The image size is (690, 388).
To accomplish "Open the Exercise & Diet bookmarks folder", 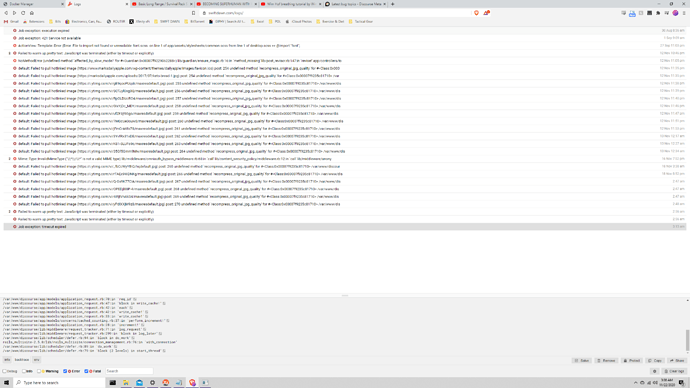I will [x=330, y=21].
